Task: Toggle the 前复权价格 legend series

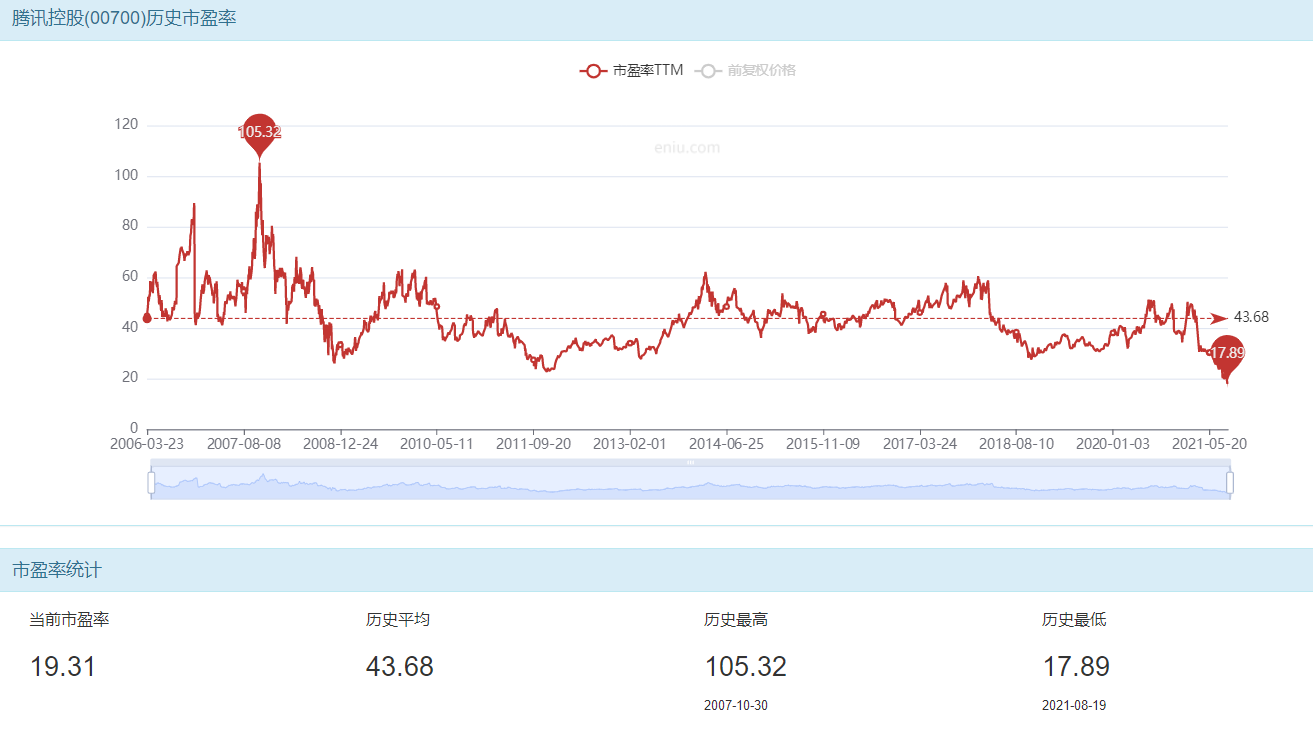Action: click(x=747, y=70)
